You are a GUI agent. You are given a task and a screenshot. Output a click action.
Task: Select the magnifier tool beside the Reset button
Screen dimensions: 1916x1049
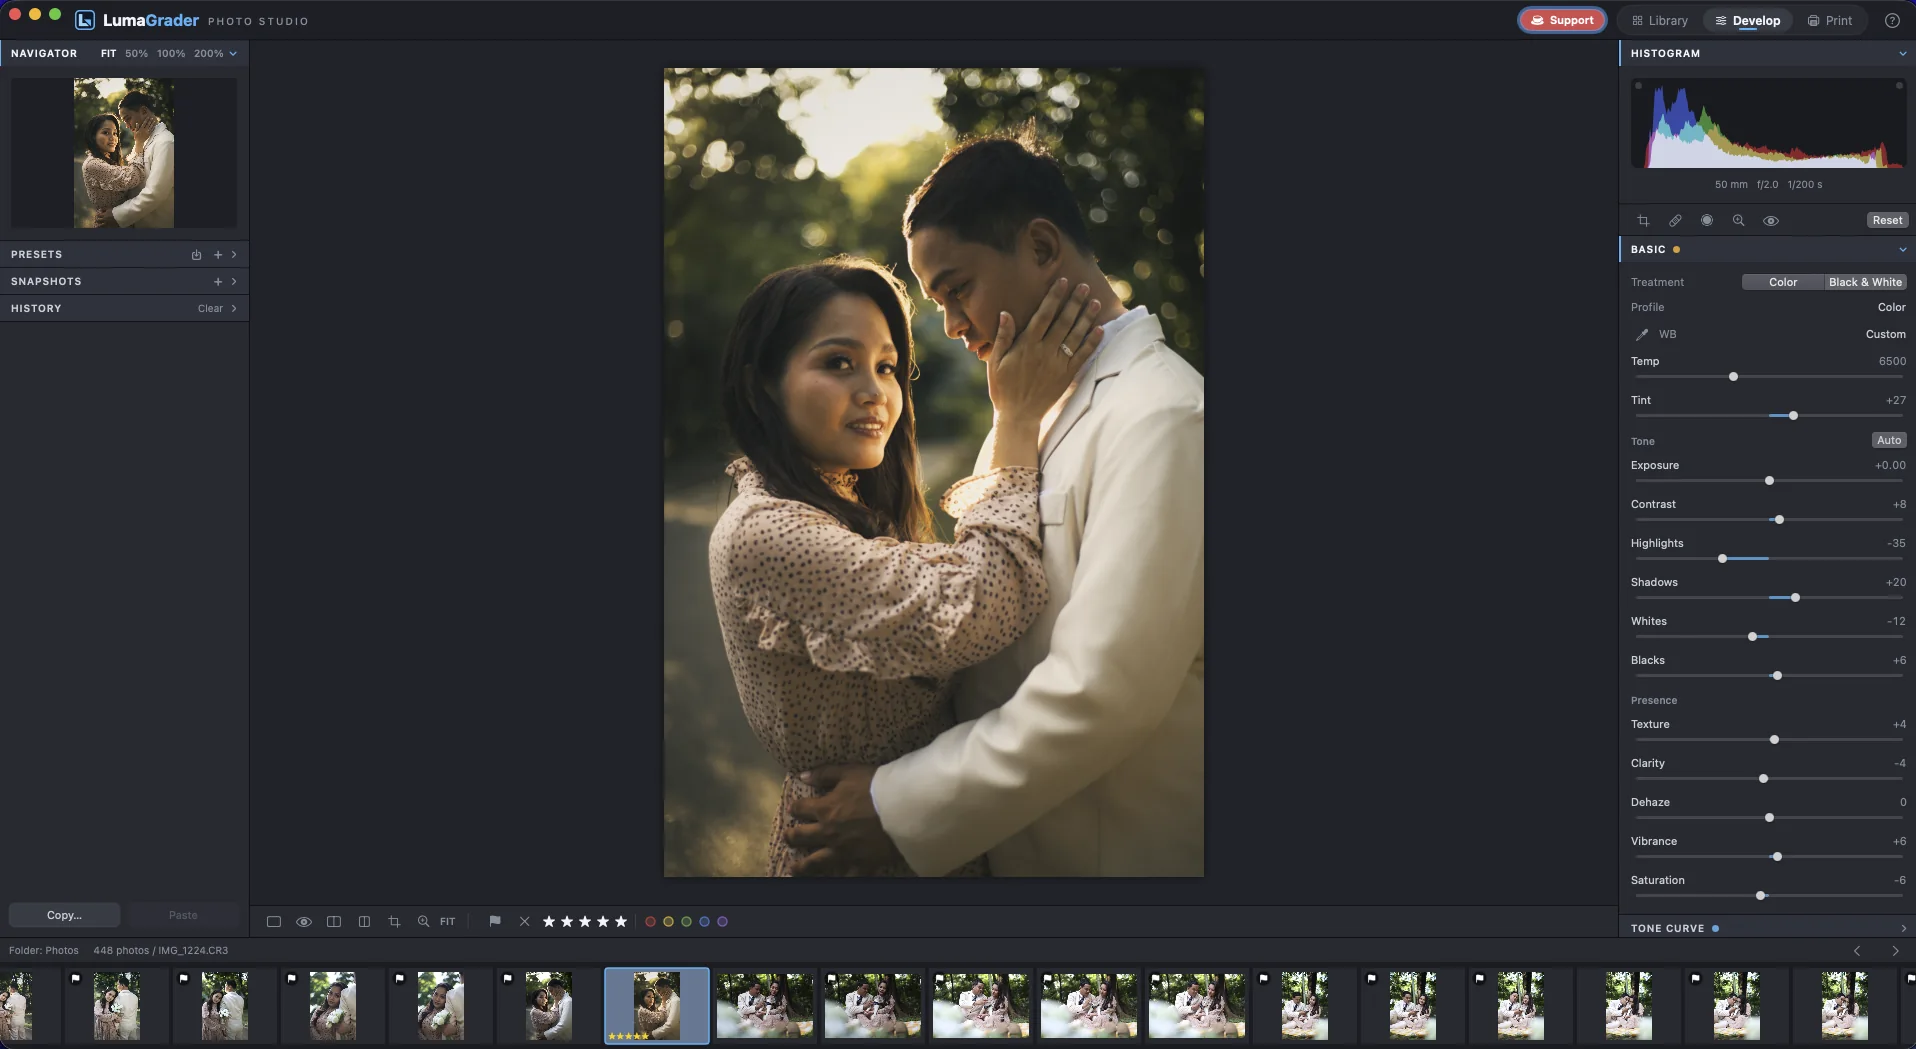point(1739,220)
